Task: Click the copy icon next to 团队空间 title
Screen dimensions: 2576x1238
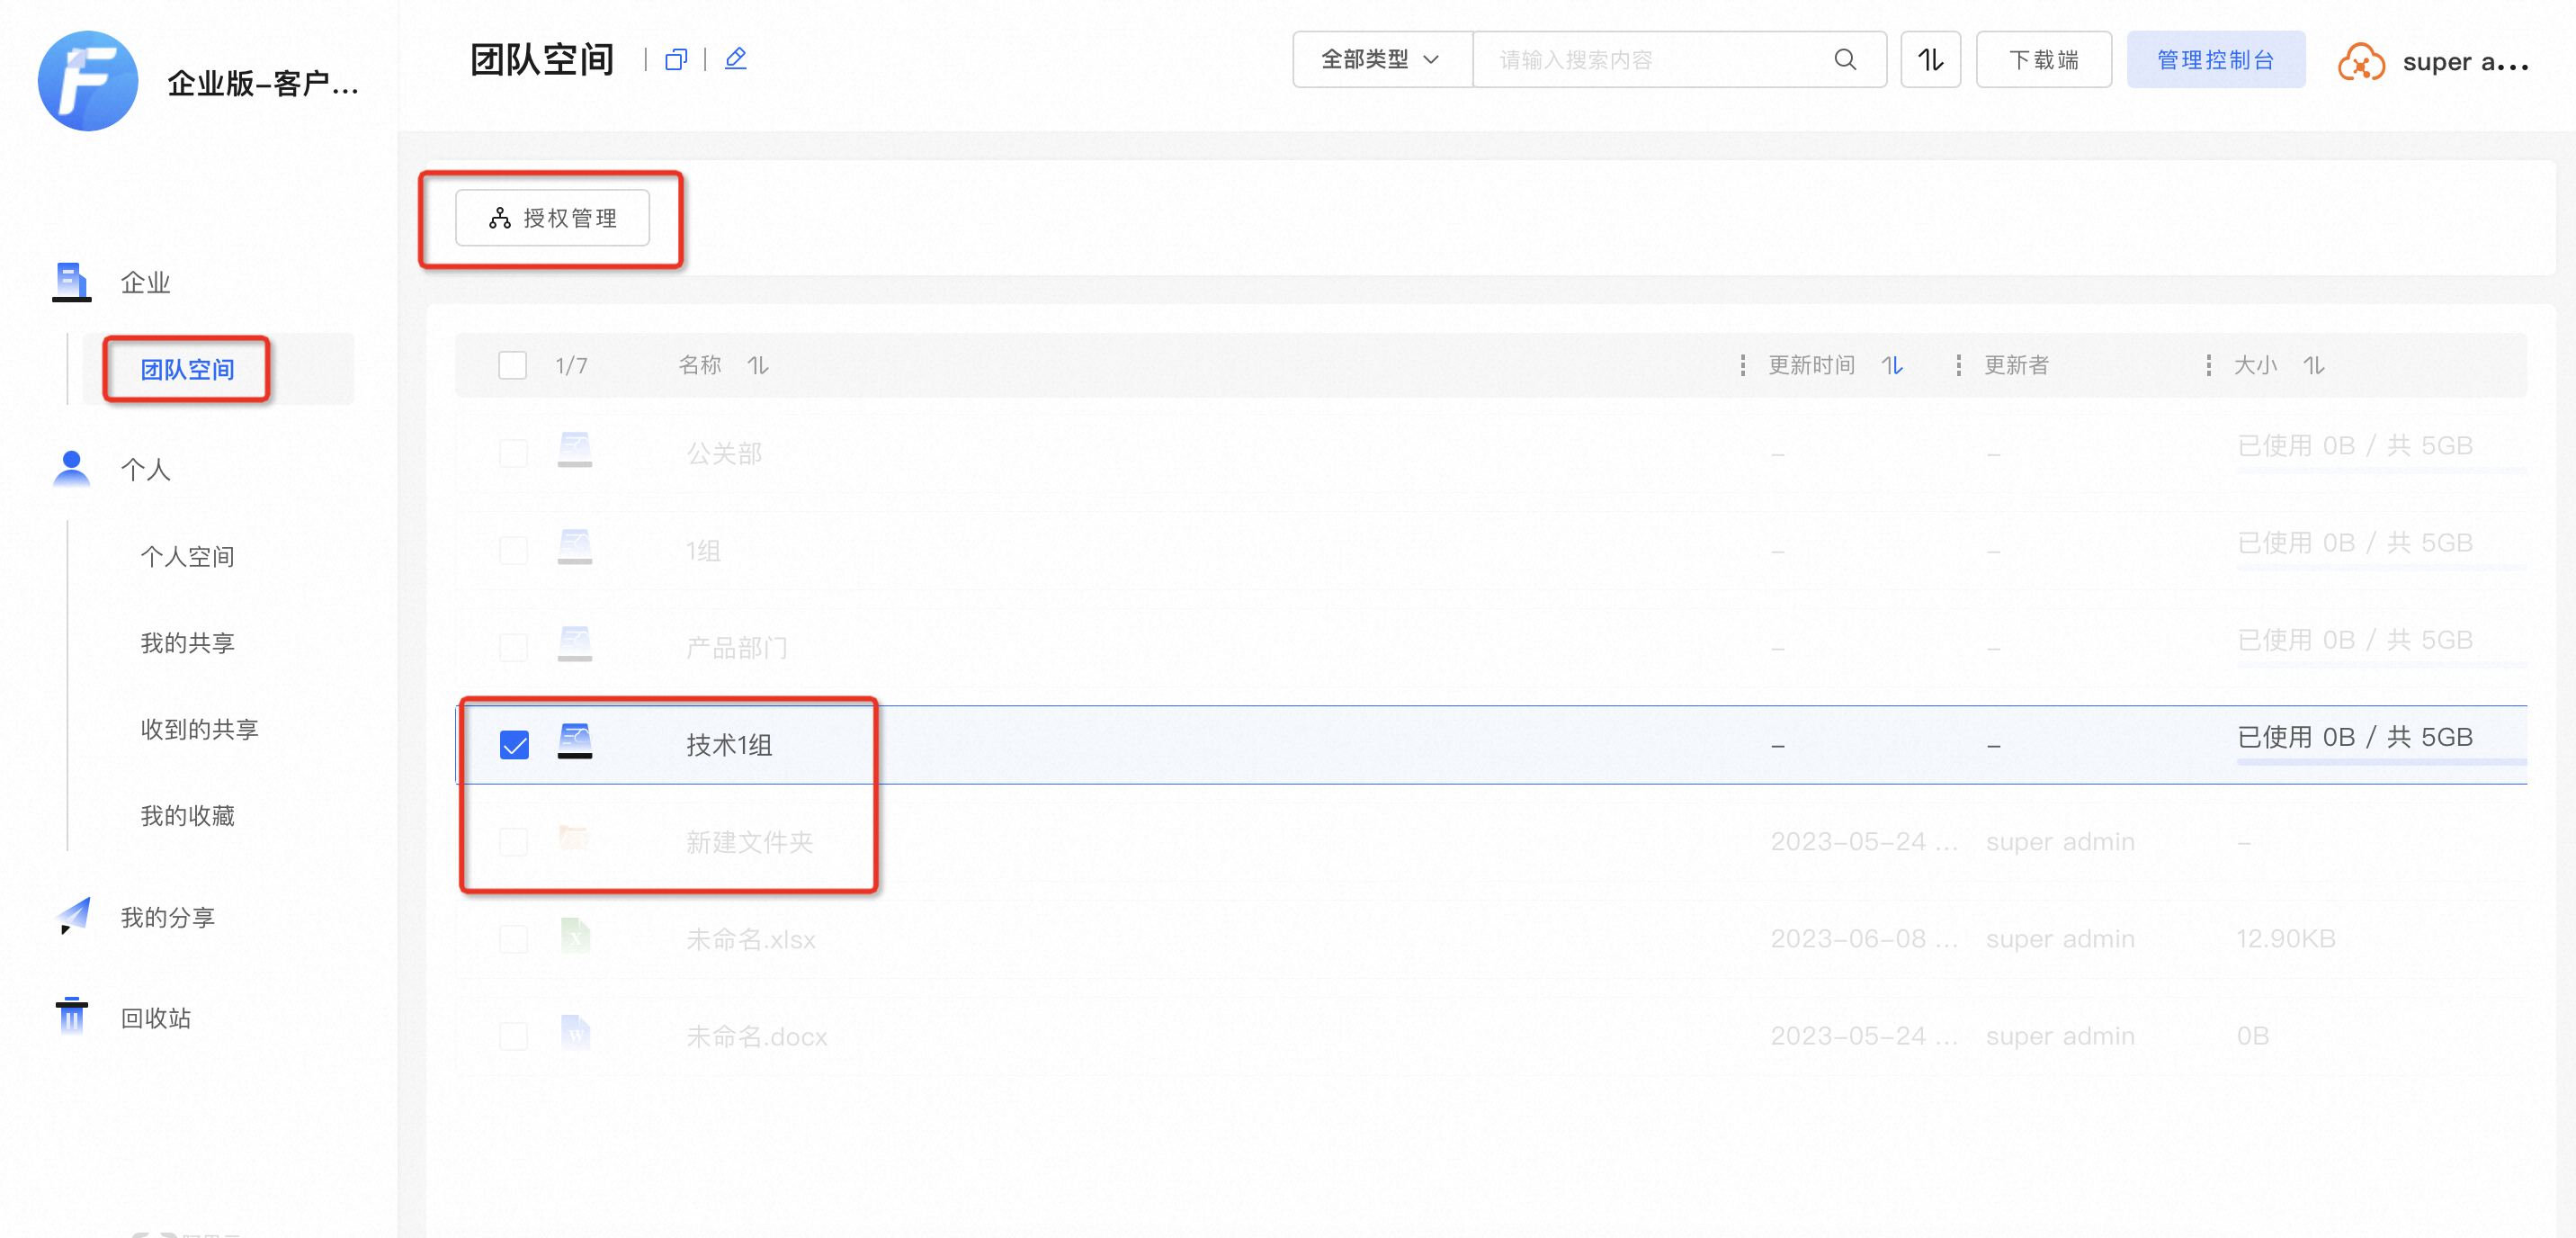Action: pyautogui.click(x=676, y=60)
